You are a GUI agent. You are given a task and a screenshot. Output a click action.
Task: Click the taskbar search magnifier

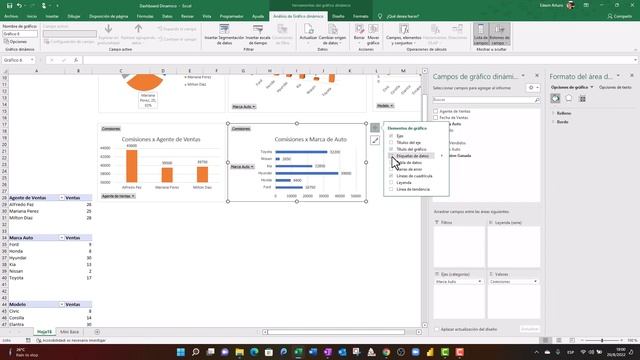[x=196, y=352]
